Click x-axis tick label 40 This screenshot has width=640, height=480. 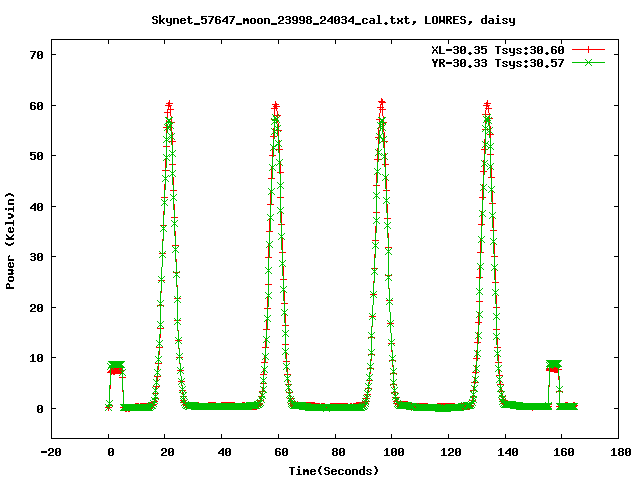pyautogui.click(x=224, y=452)
